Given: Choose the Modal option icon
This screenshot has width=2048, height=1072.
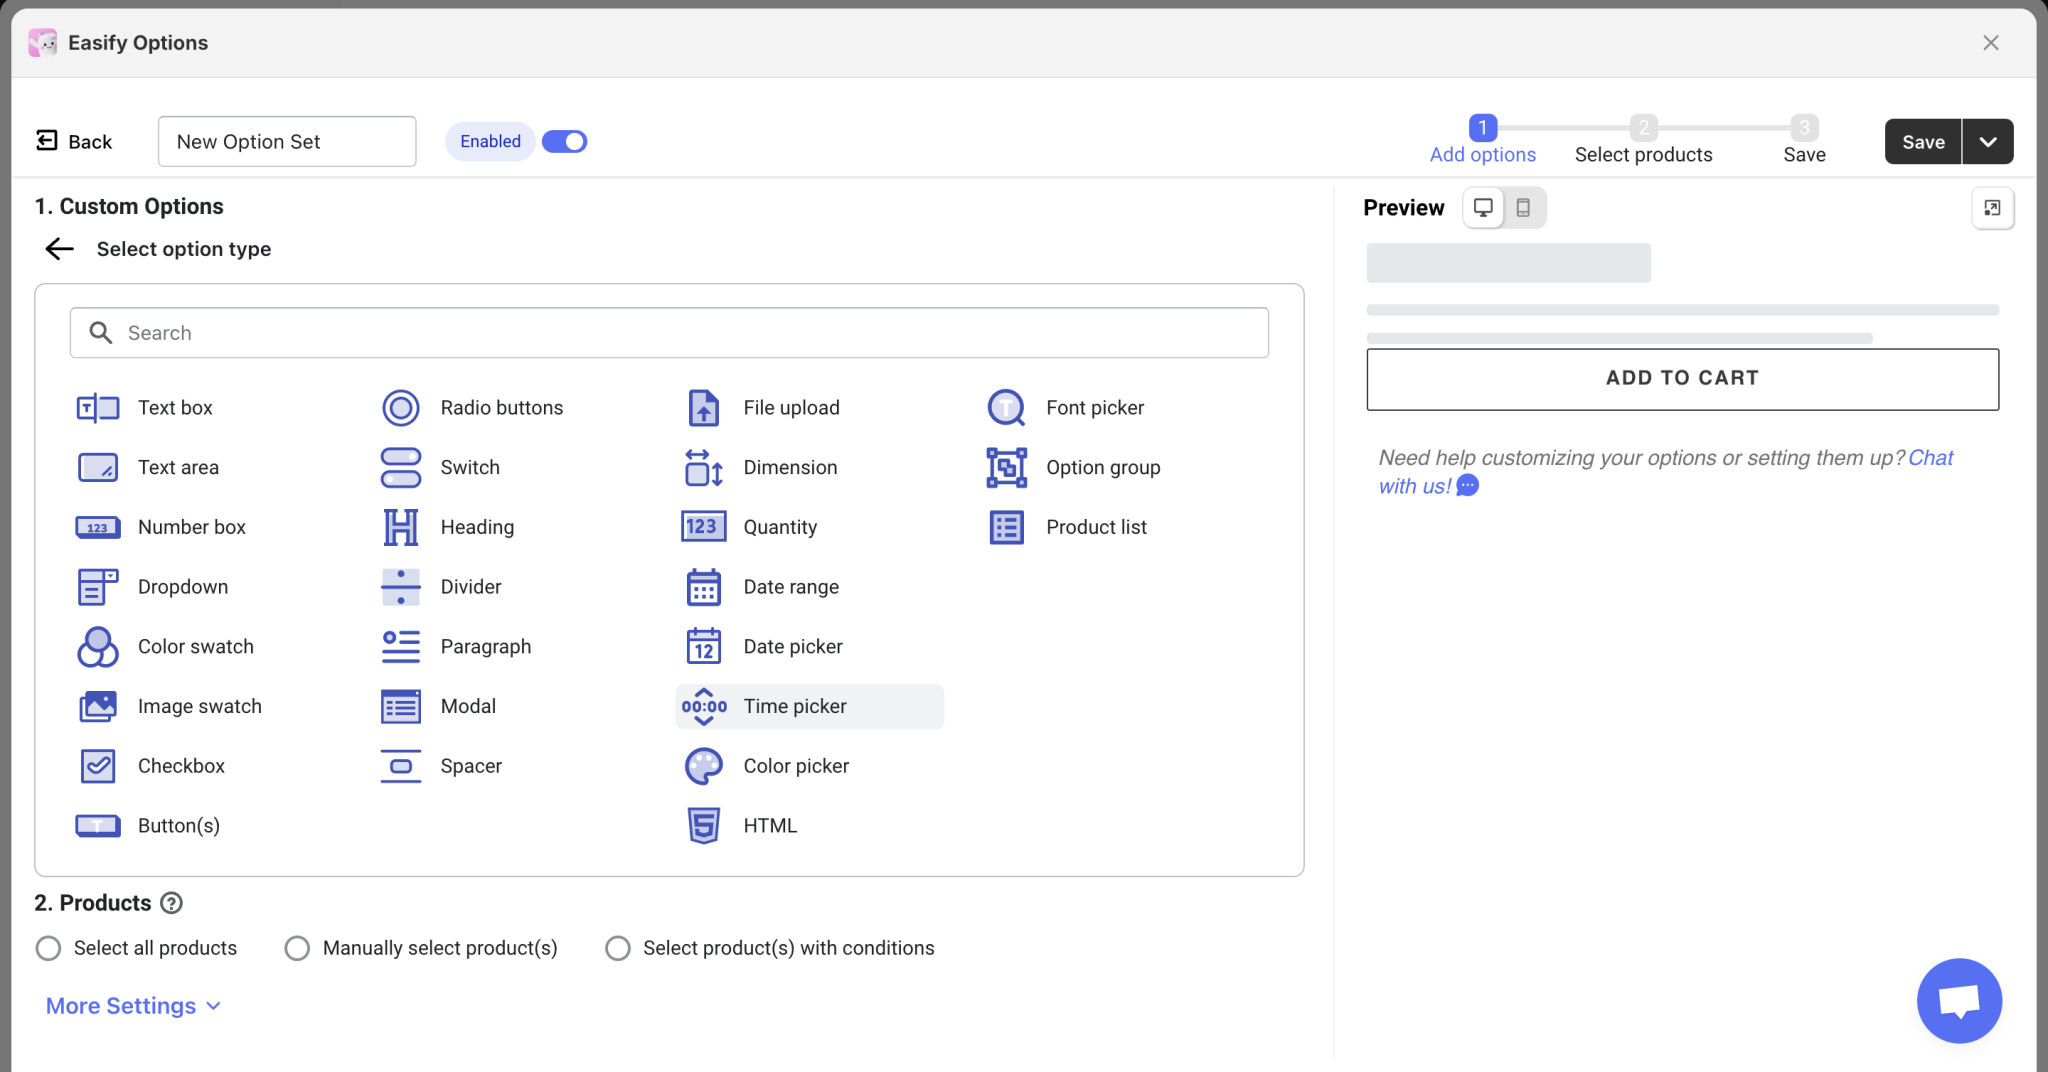Looking at the screenshot, I should pos(401,706).
